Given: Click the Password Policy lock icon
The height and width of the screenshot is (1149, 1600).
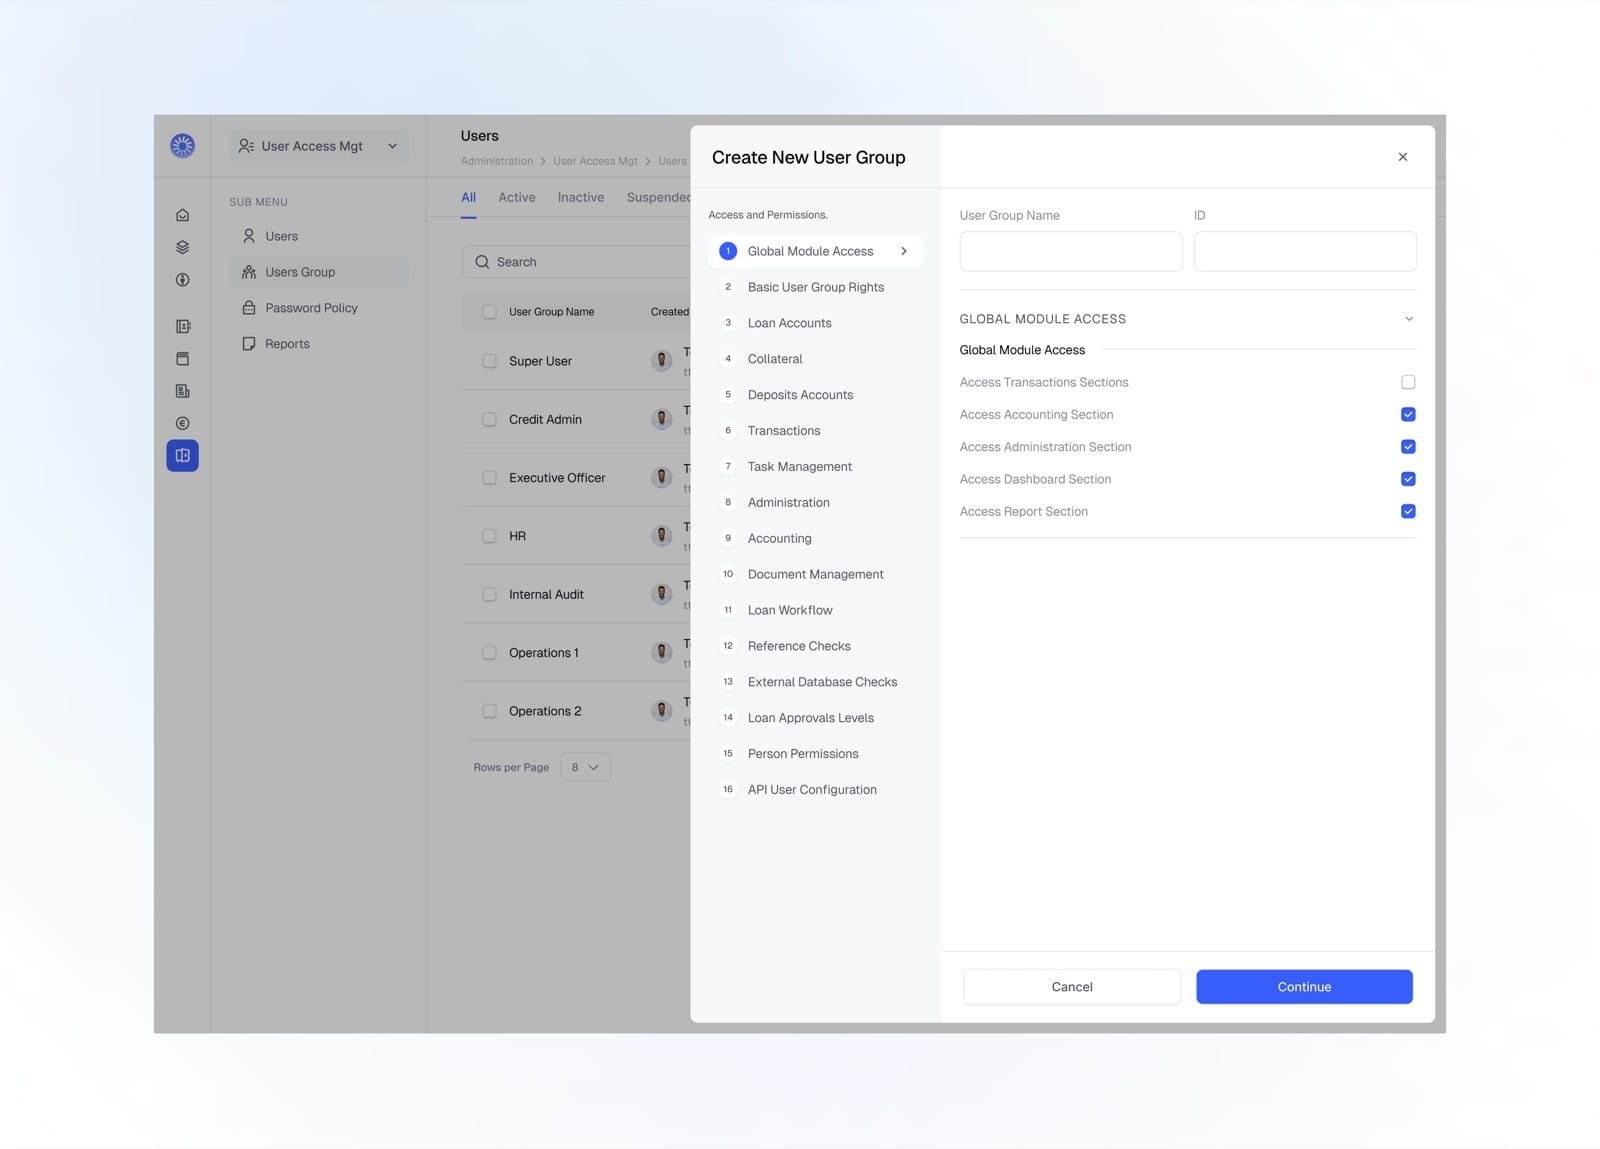Looking at the screenshot, I should pyautogui.click(x=249, y=308).
